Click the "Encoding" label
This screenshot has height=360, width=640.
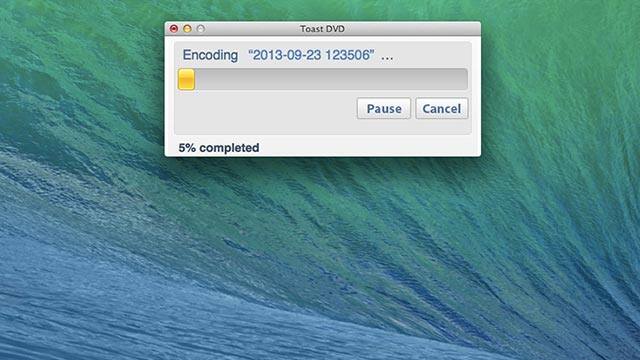click(x=210, y=55)
